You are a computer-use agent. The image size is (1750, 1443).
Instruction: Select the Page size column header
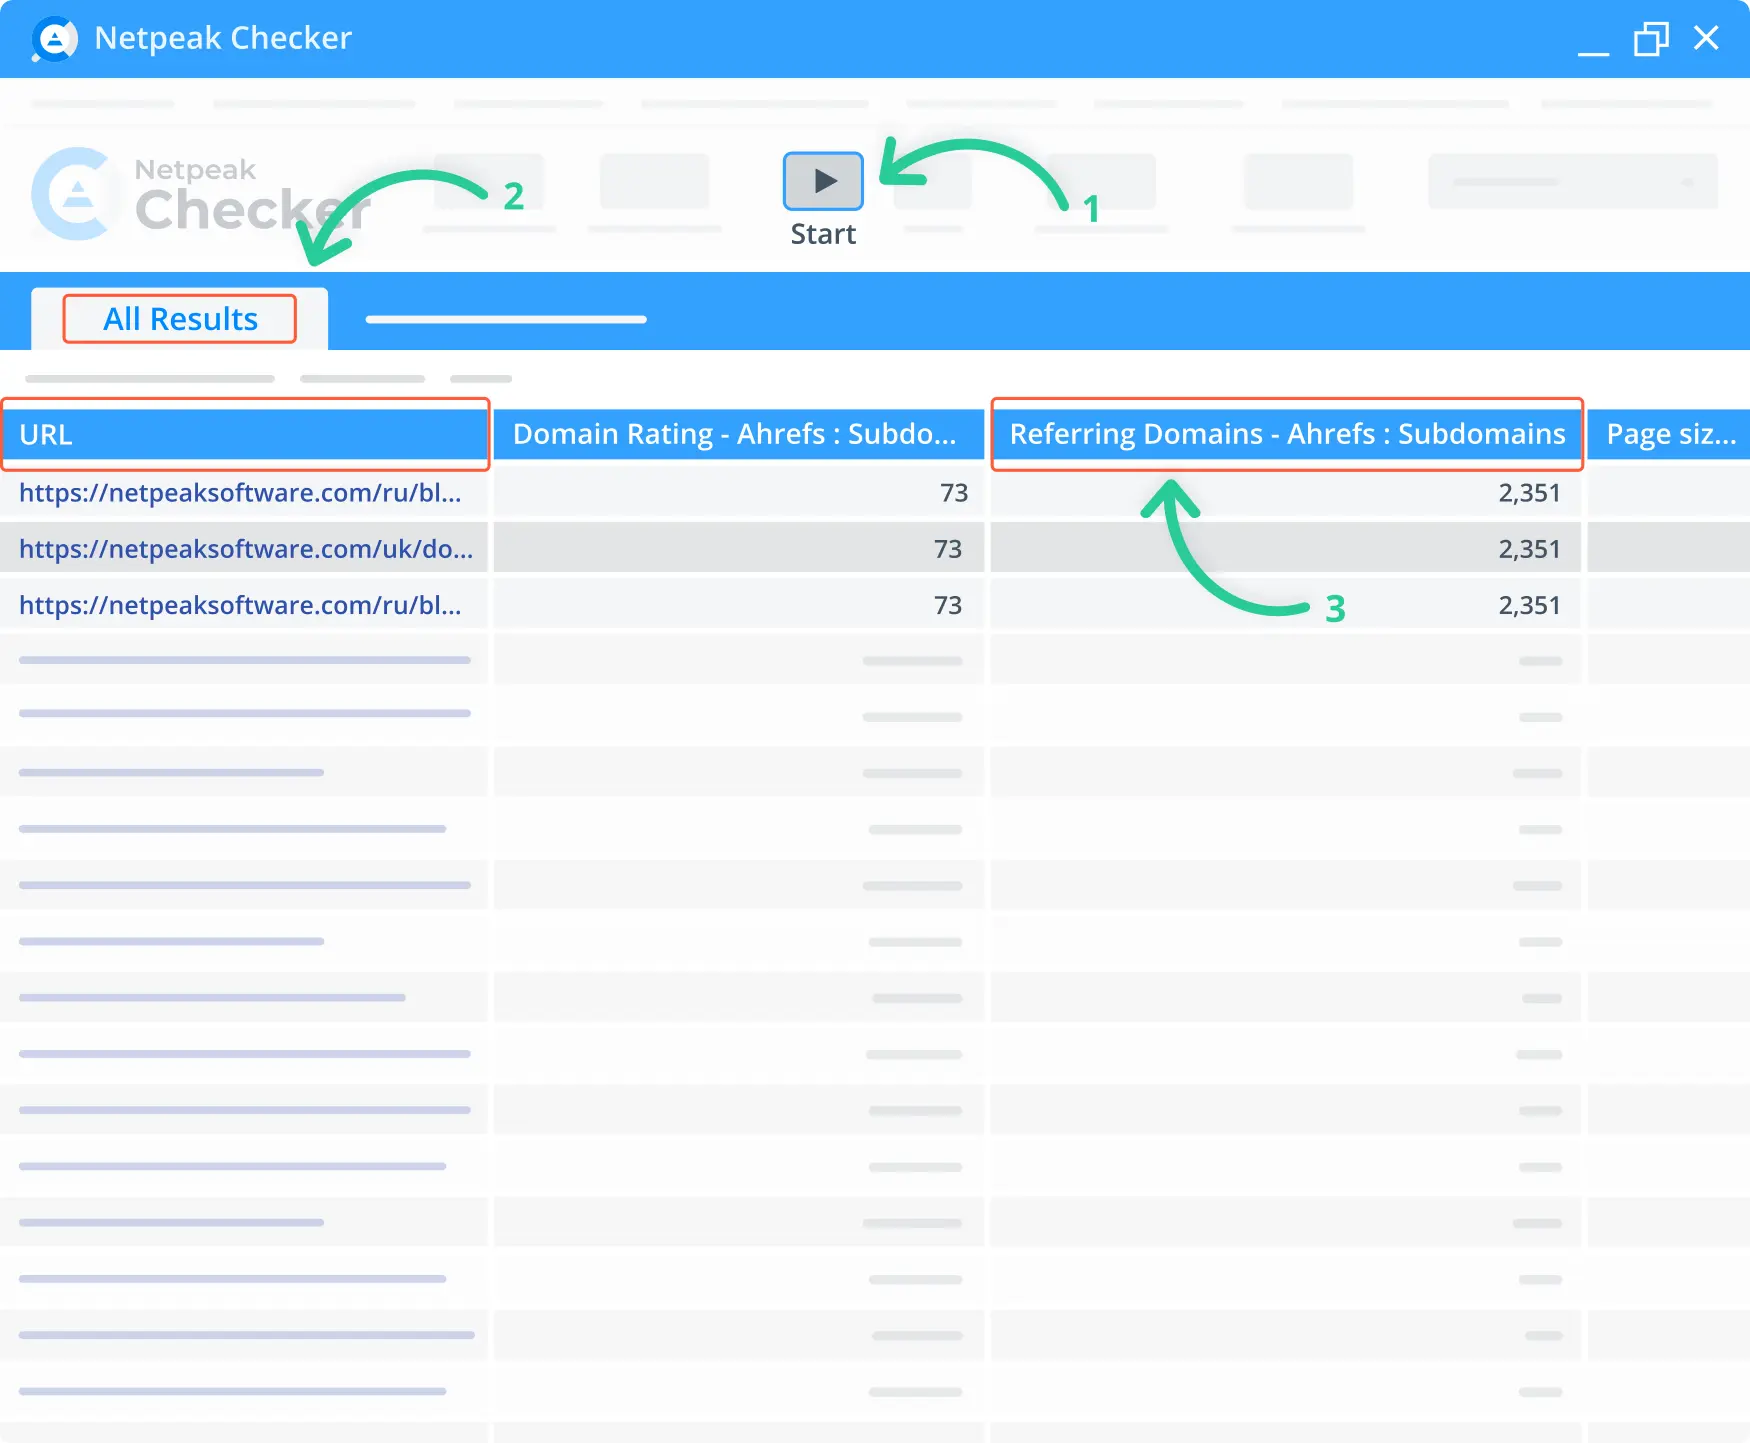[x=1669, y=435]
